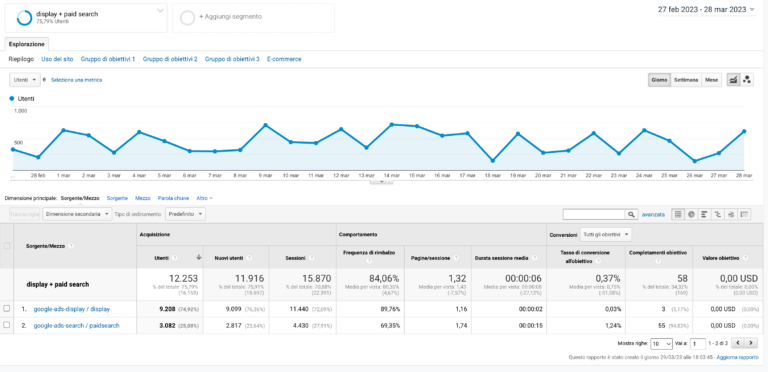Viewport: 768px width, 372px height.
Task: Click the magnifier search icon
Action: click(x=631, y=214)
